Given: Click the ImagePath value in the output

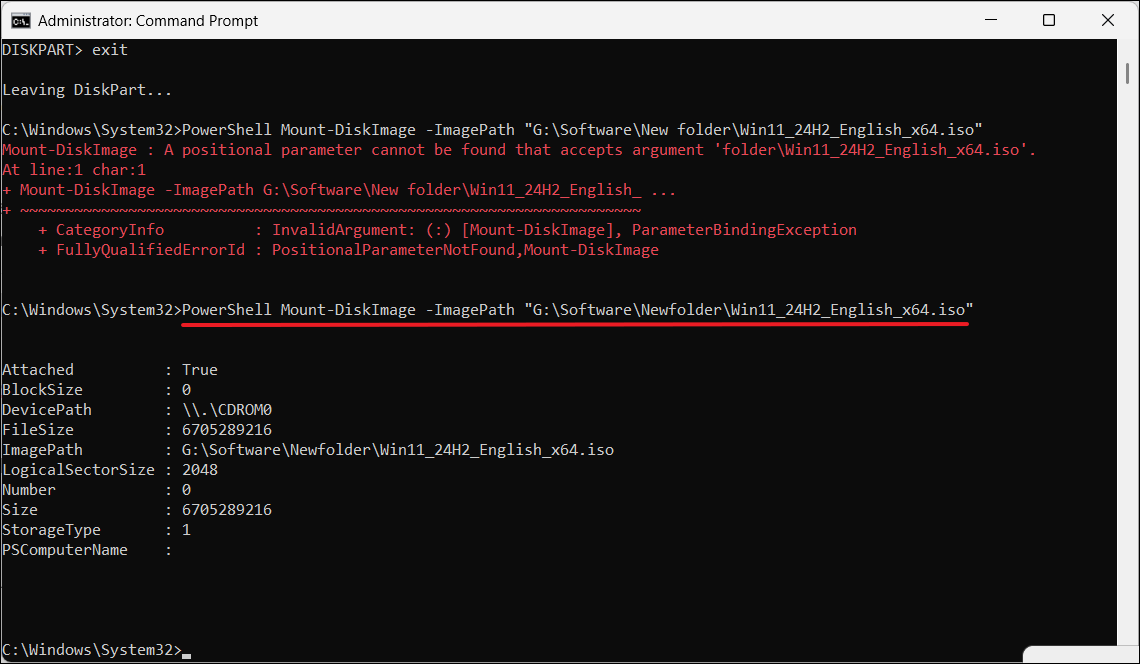Looking at the screenshot, I should (x=398, y=450).
